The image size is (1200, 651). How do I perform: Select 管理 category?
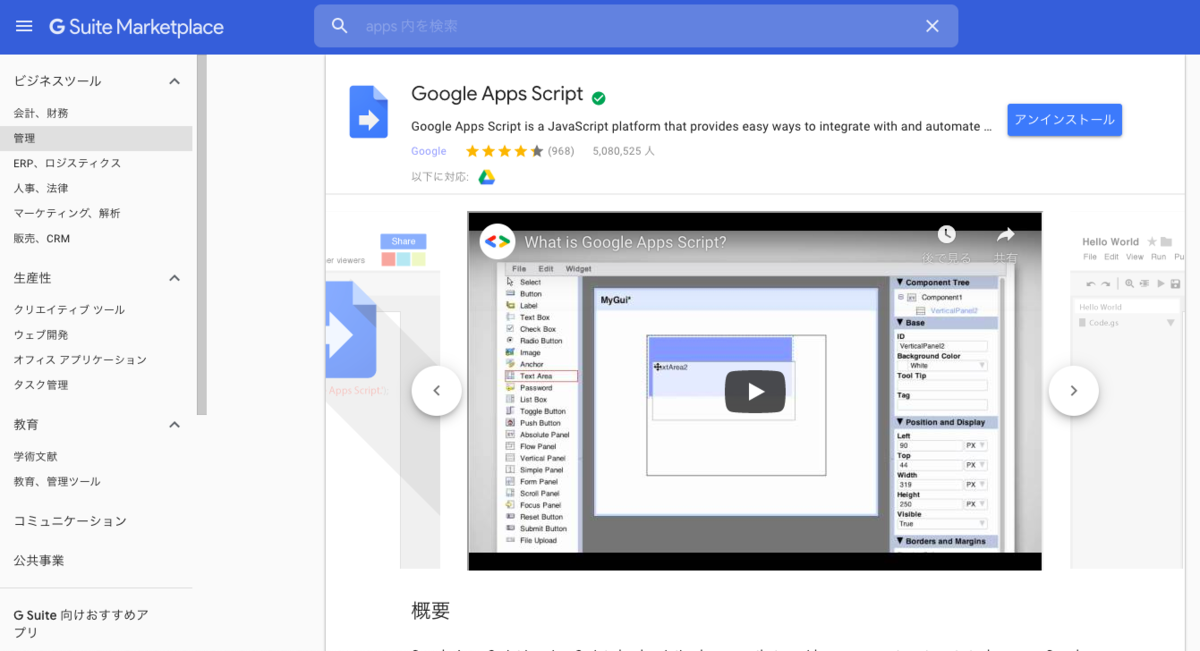tap(96, 138)
